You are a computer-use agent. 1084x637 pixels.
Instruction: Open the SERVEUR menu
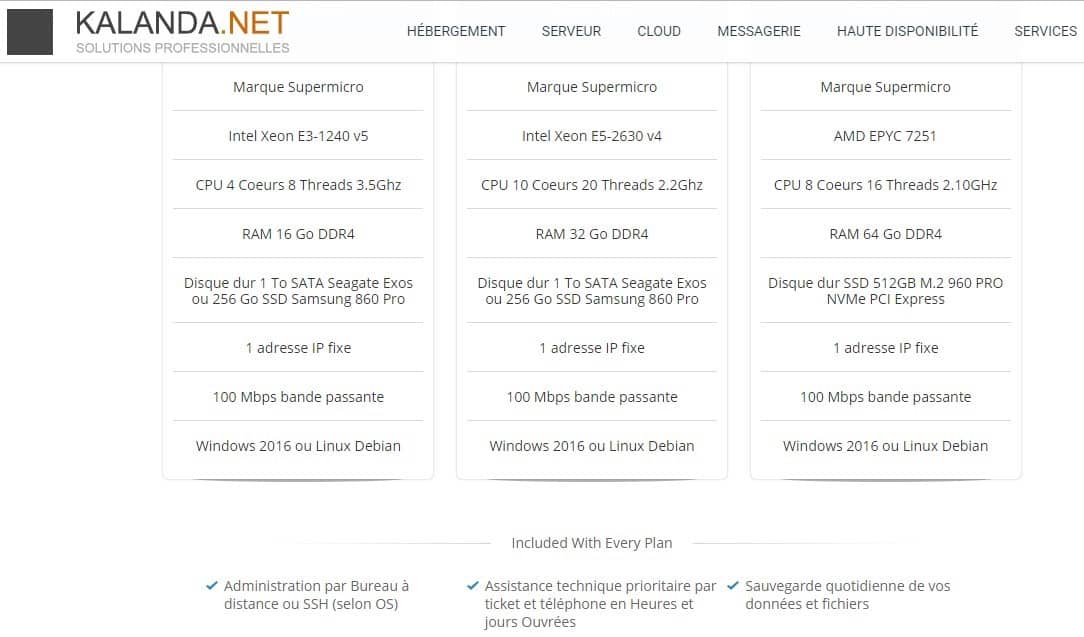(571, 31)
